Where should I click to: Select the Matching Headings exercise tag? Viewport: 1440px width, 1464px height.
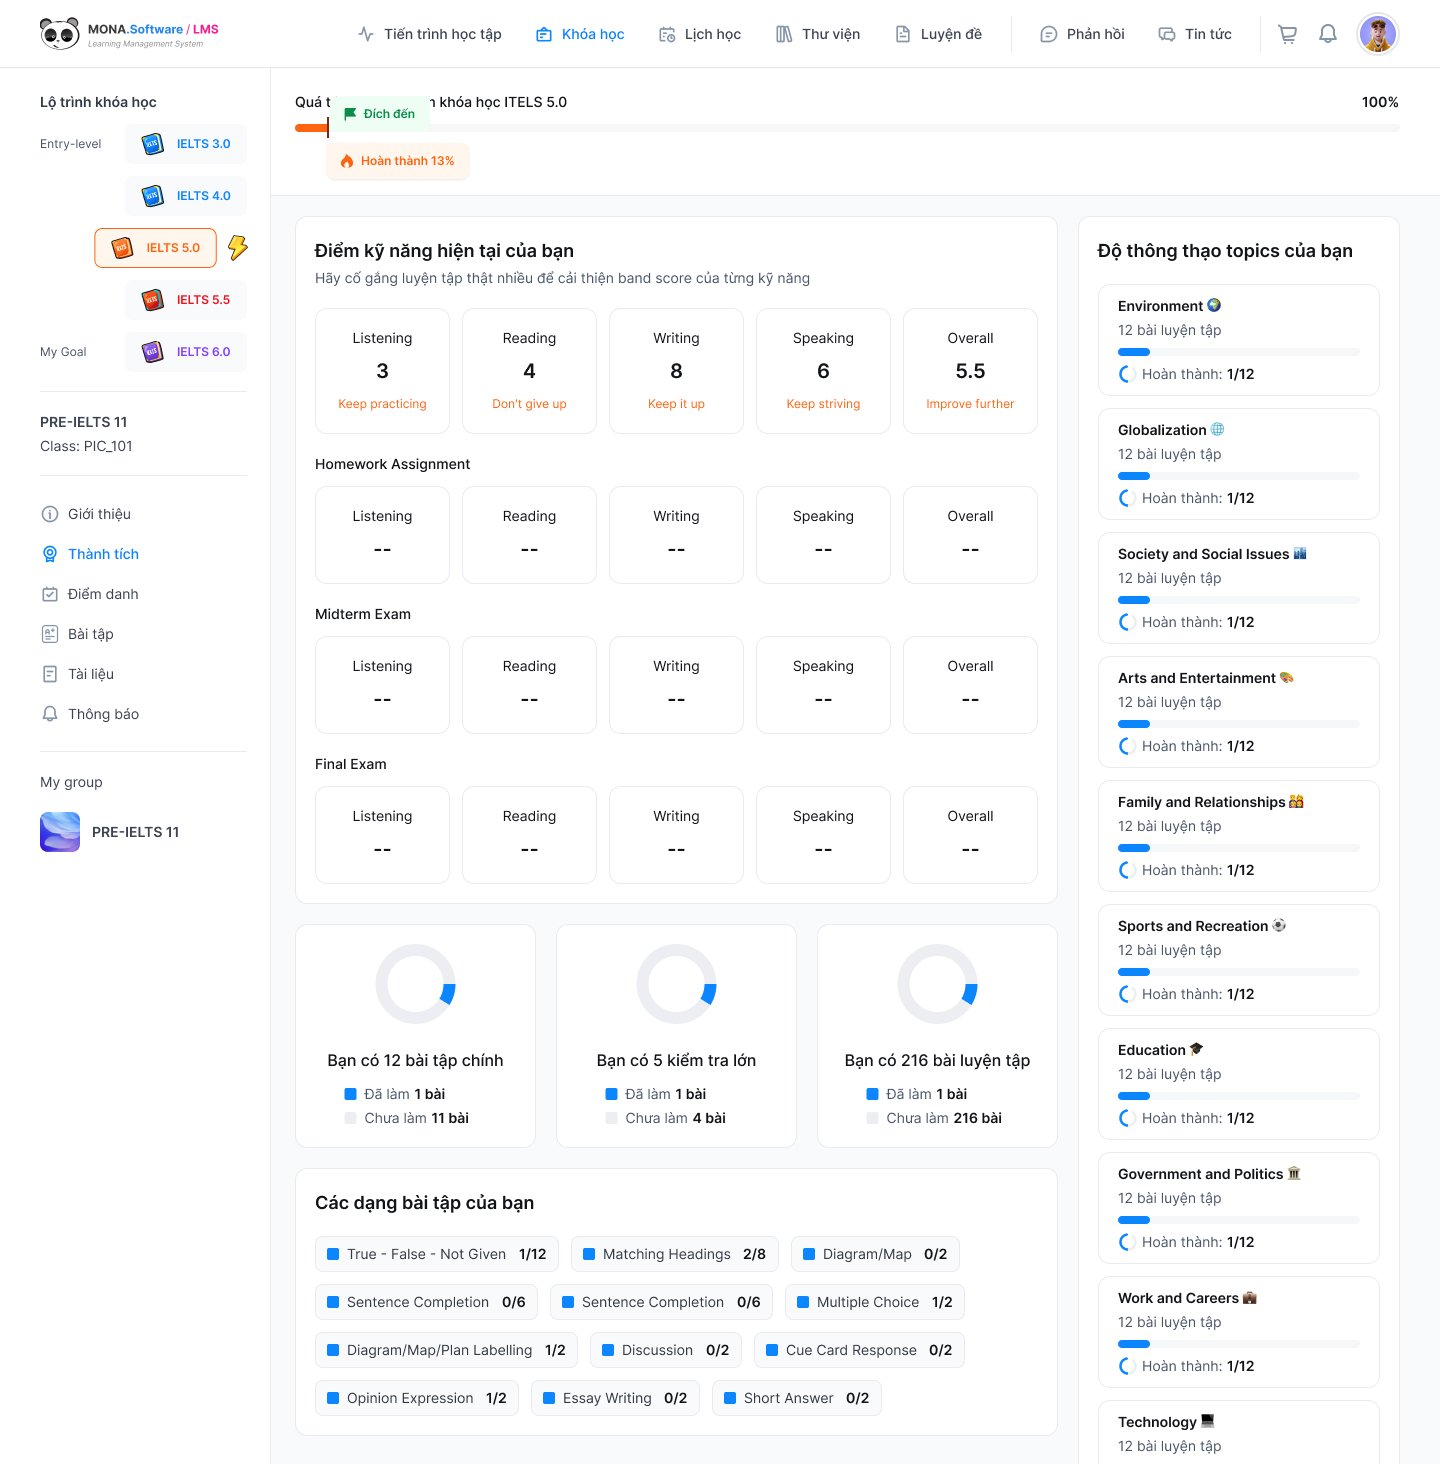pyautogui.click(x=674, y=1254)
